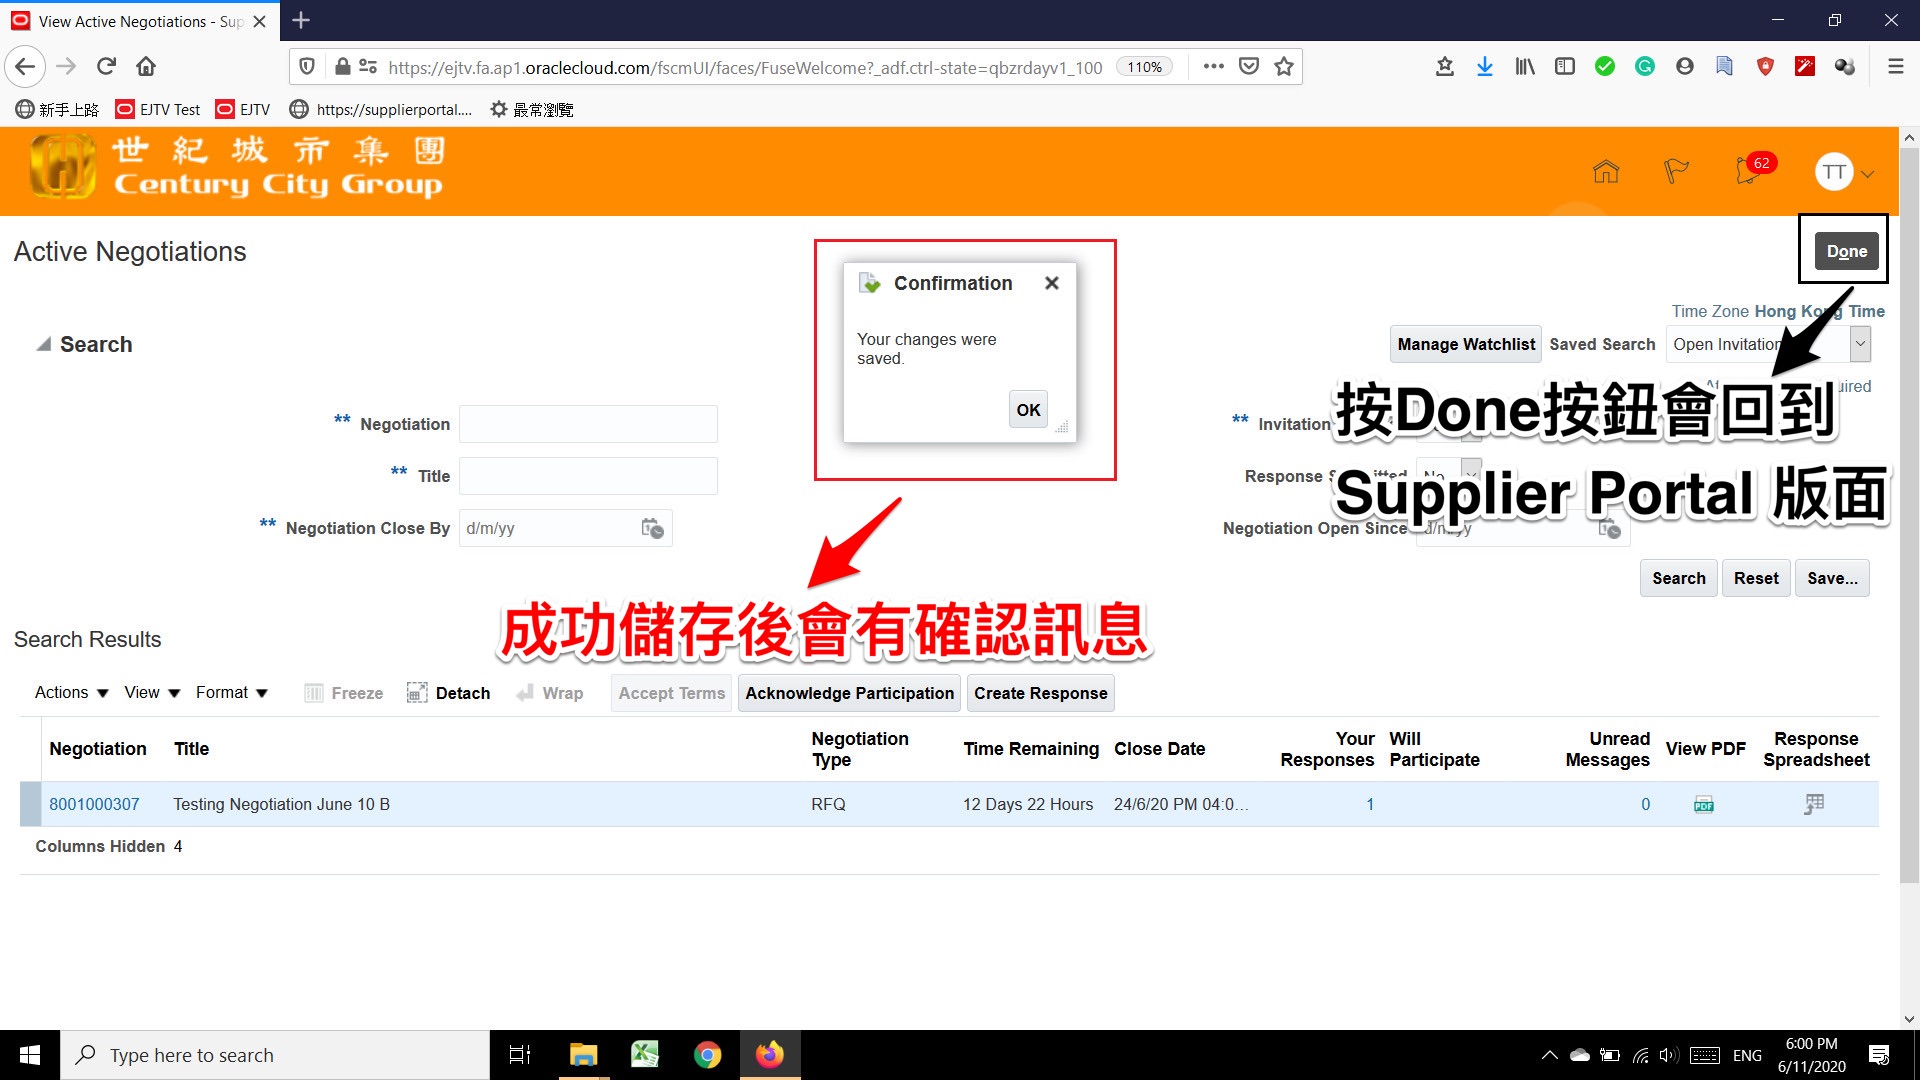Reload page with refresh icon
This screenshot has width=1920, height=1080.
click(x=106, y=67)
